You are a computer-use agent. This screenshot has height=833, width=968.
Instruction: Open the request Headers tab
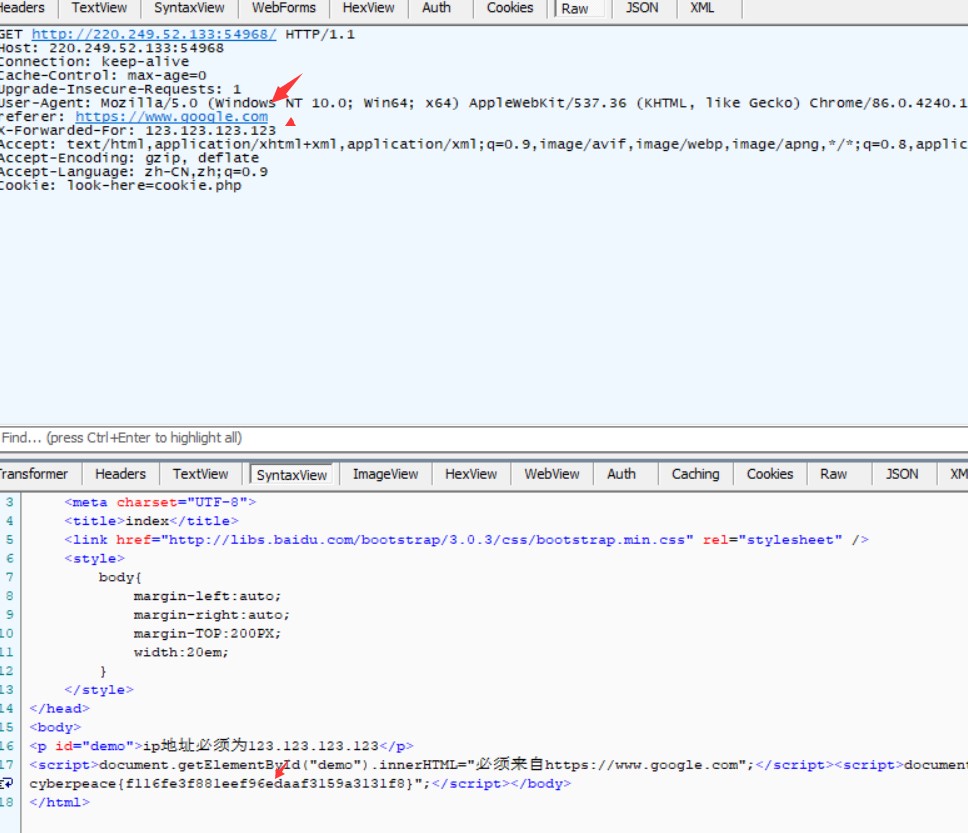[x=25, y=8]
